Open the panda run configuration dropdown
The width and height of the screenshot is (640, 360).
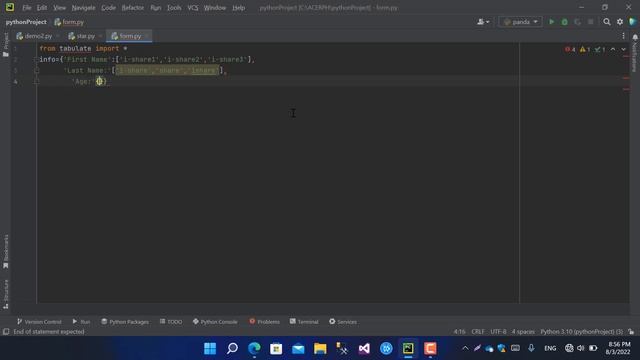(x=520, y=22)
